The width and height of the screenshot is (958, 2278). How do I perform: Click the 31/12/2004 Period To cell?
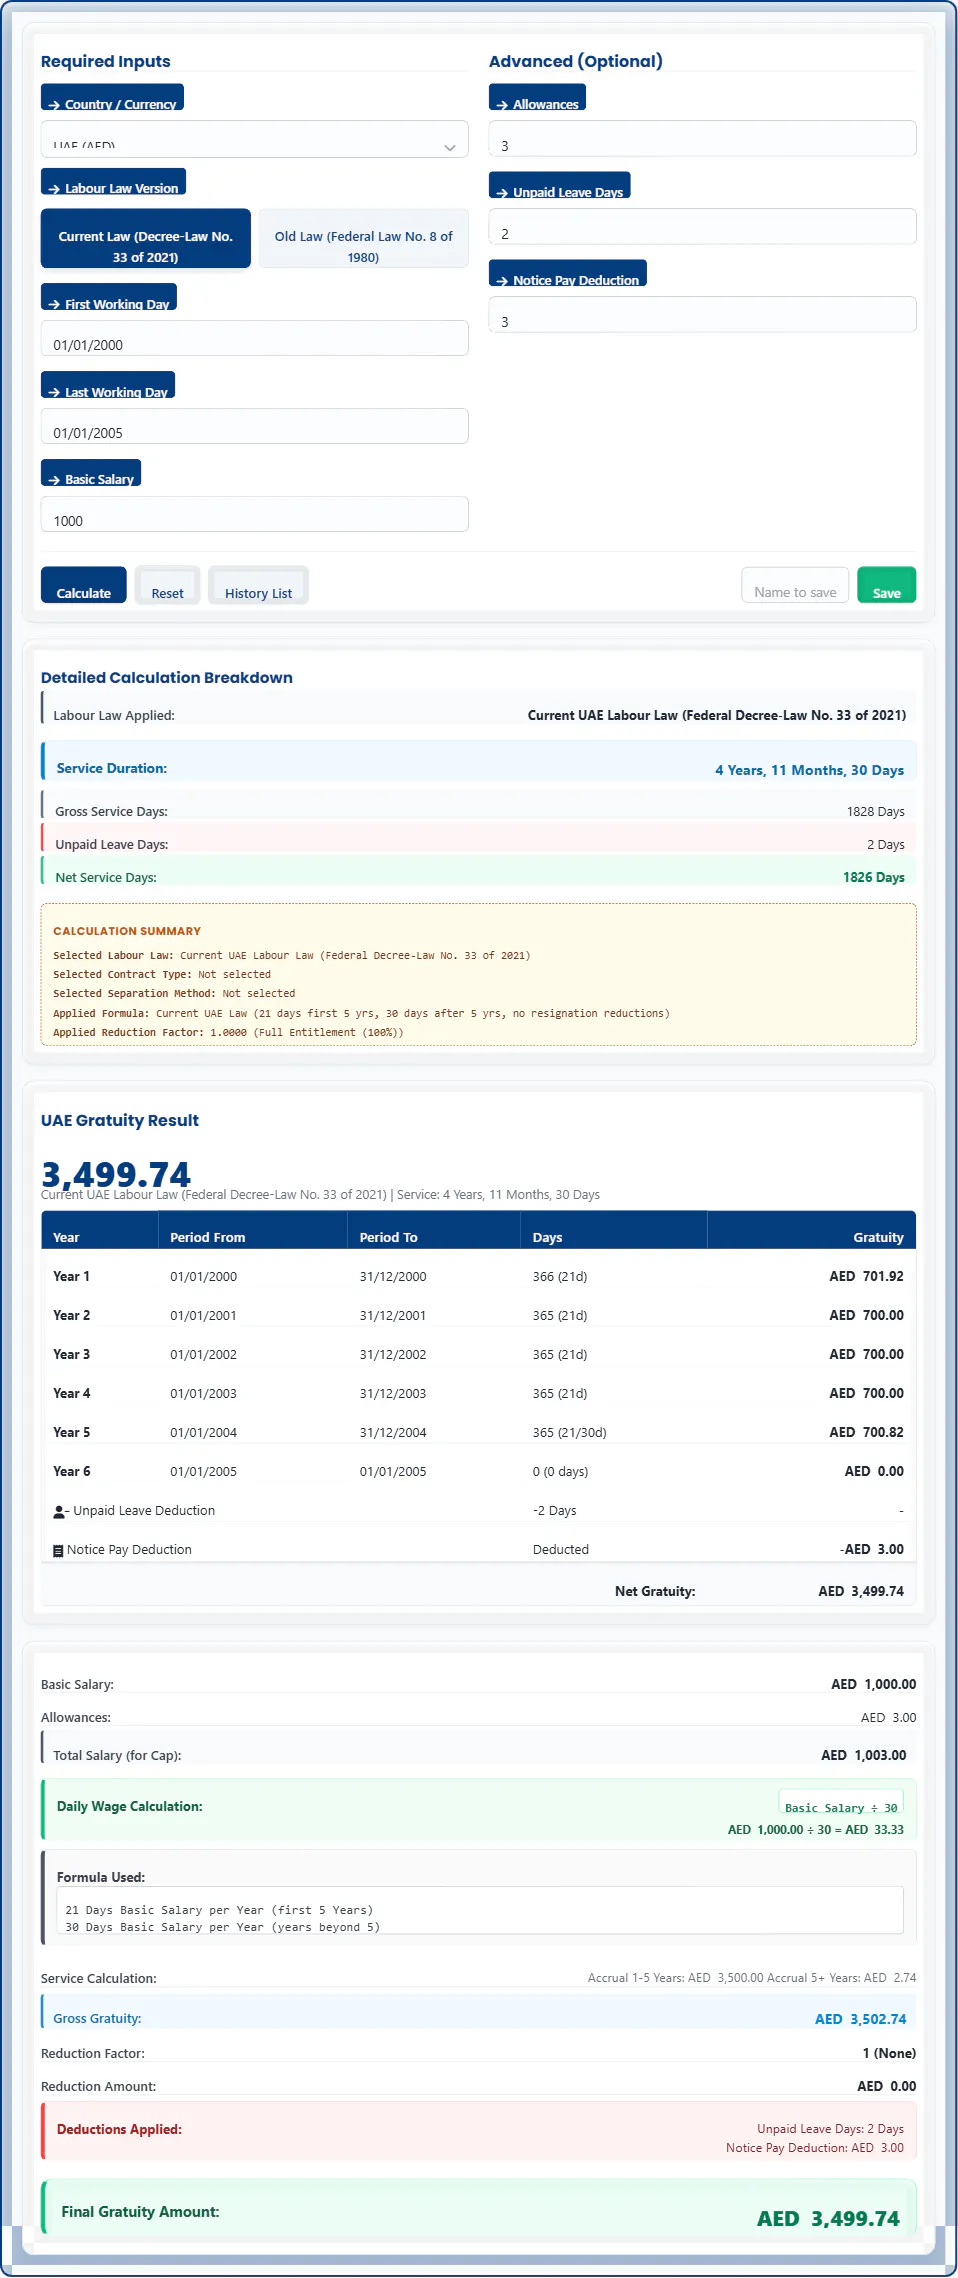click(393, 1432)
